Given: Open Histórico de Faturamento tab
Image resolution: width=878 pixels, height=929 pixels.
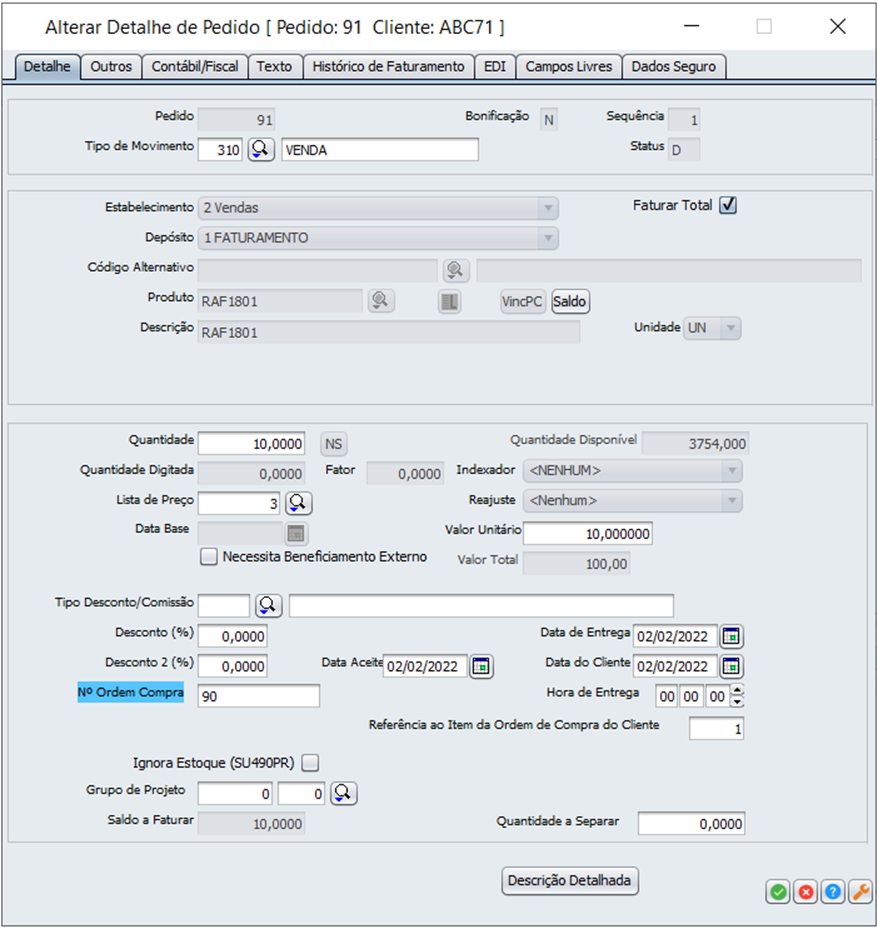Looking at the screenshot, I should pyautogui.click(x=388, y=66).
